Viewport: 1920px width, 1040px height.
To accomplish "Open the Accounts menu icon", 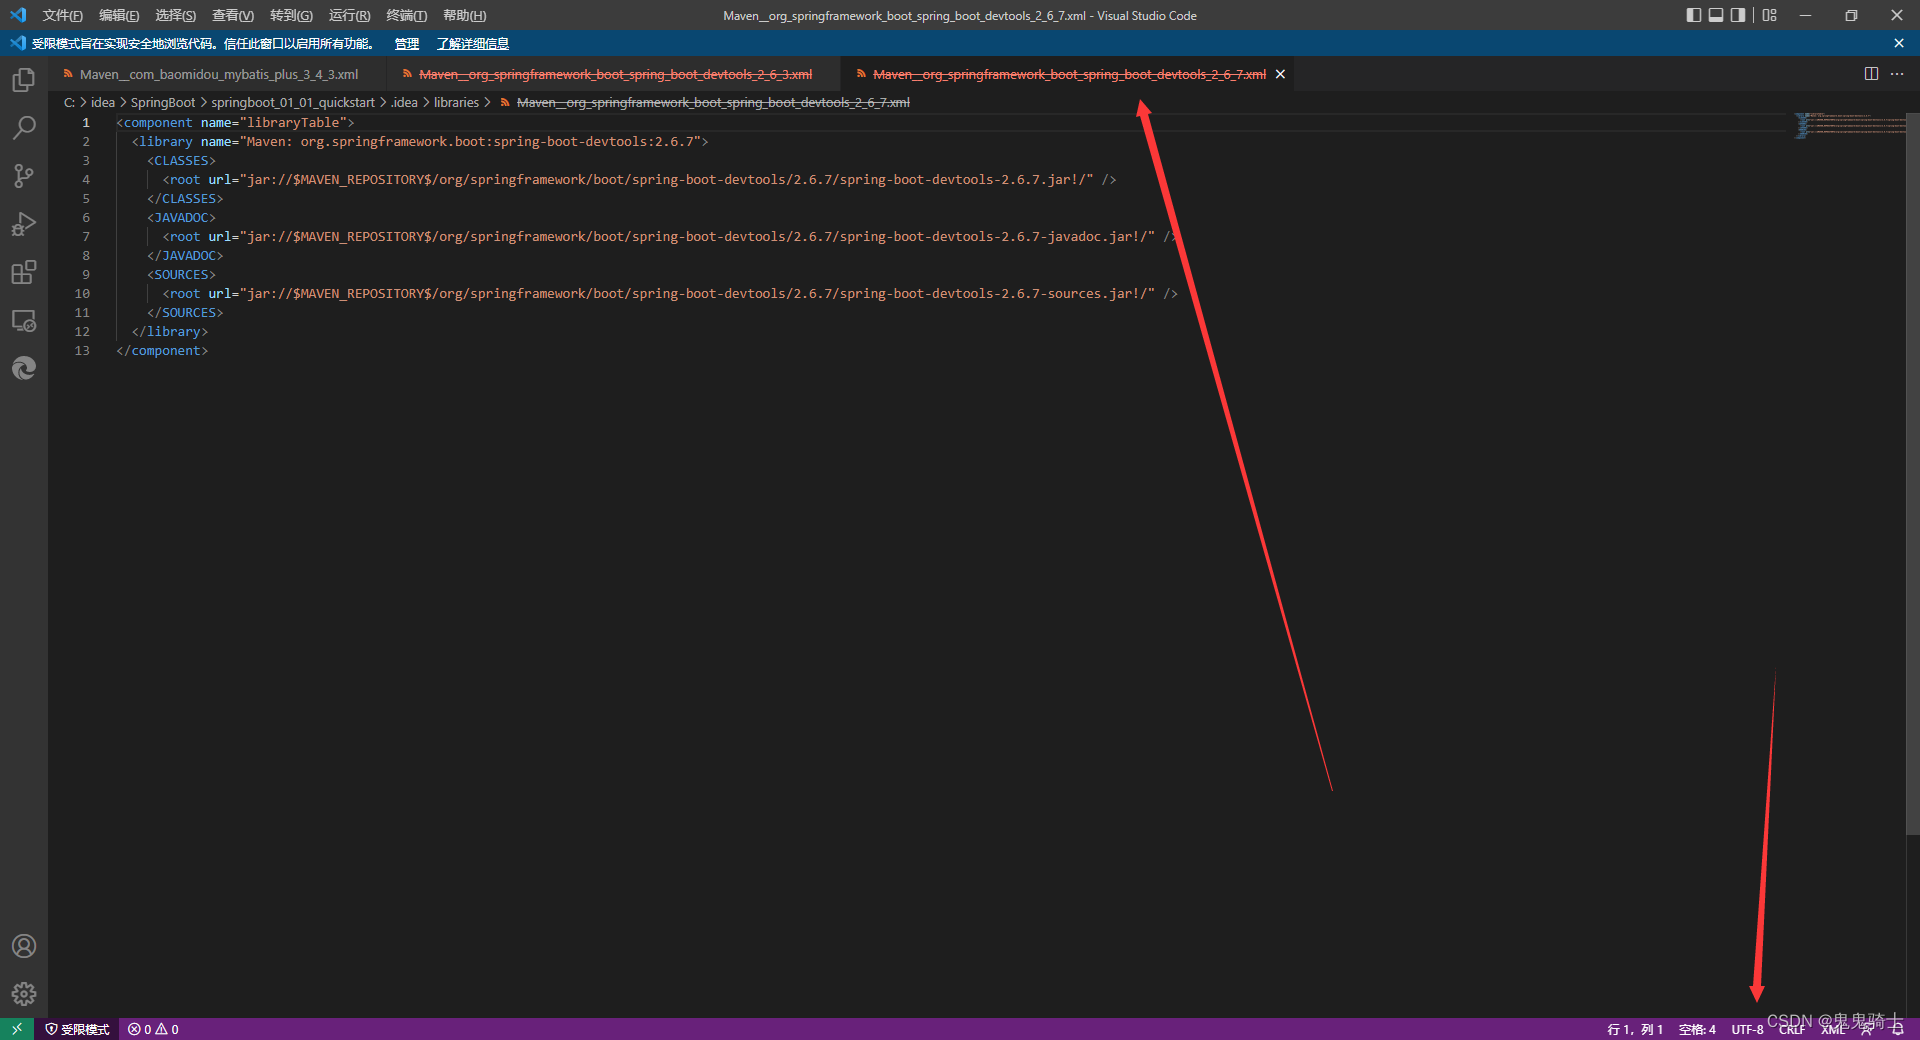I will click(24, 946).
